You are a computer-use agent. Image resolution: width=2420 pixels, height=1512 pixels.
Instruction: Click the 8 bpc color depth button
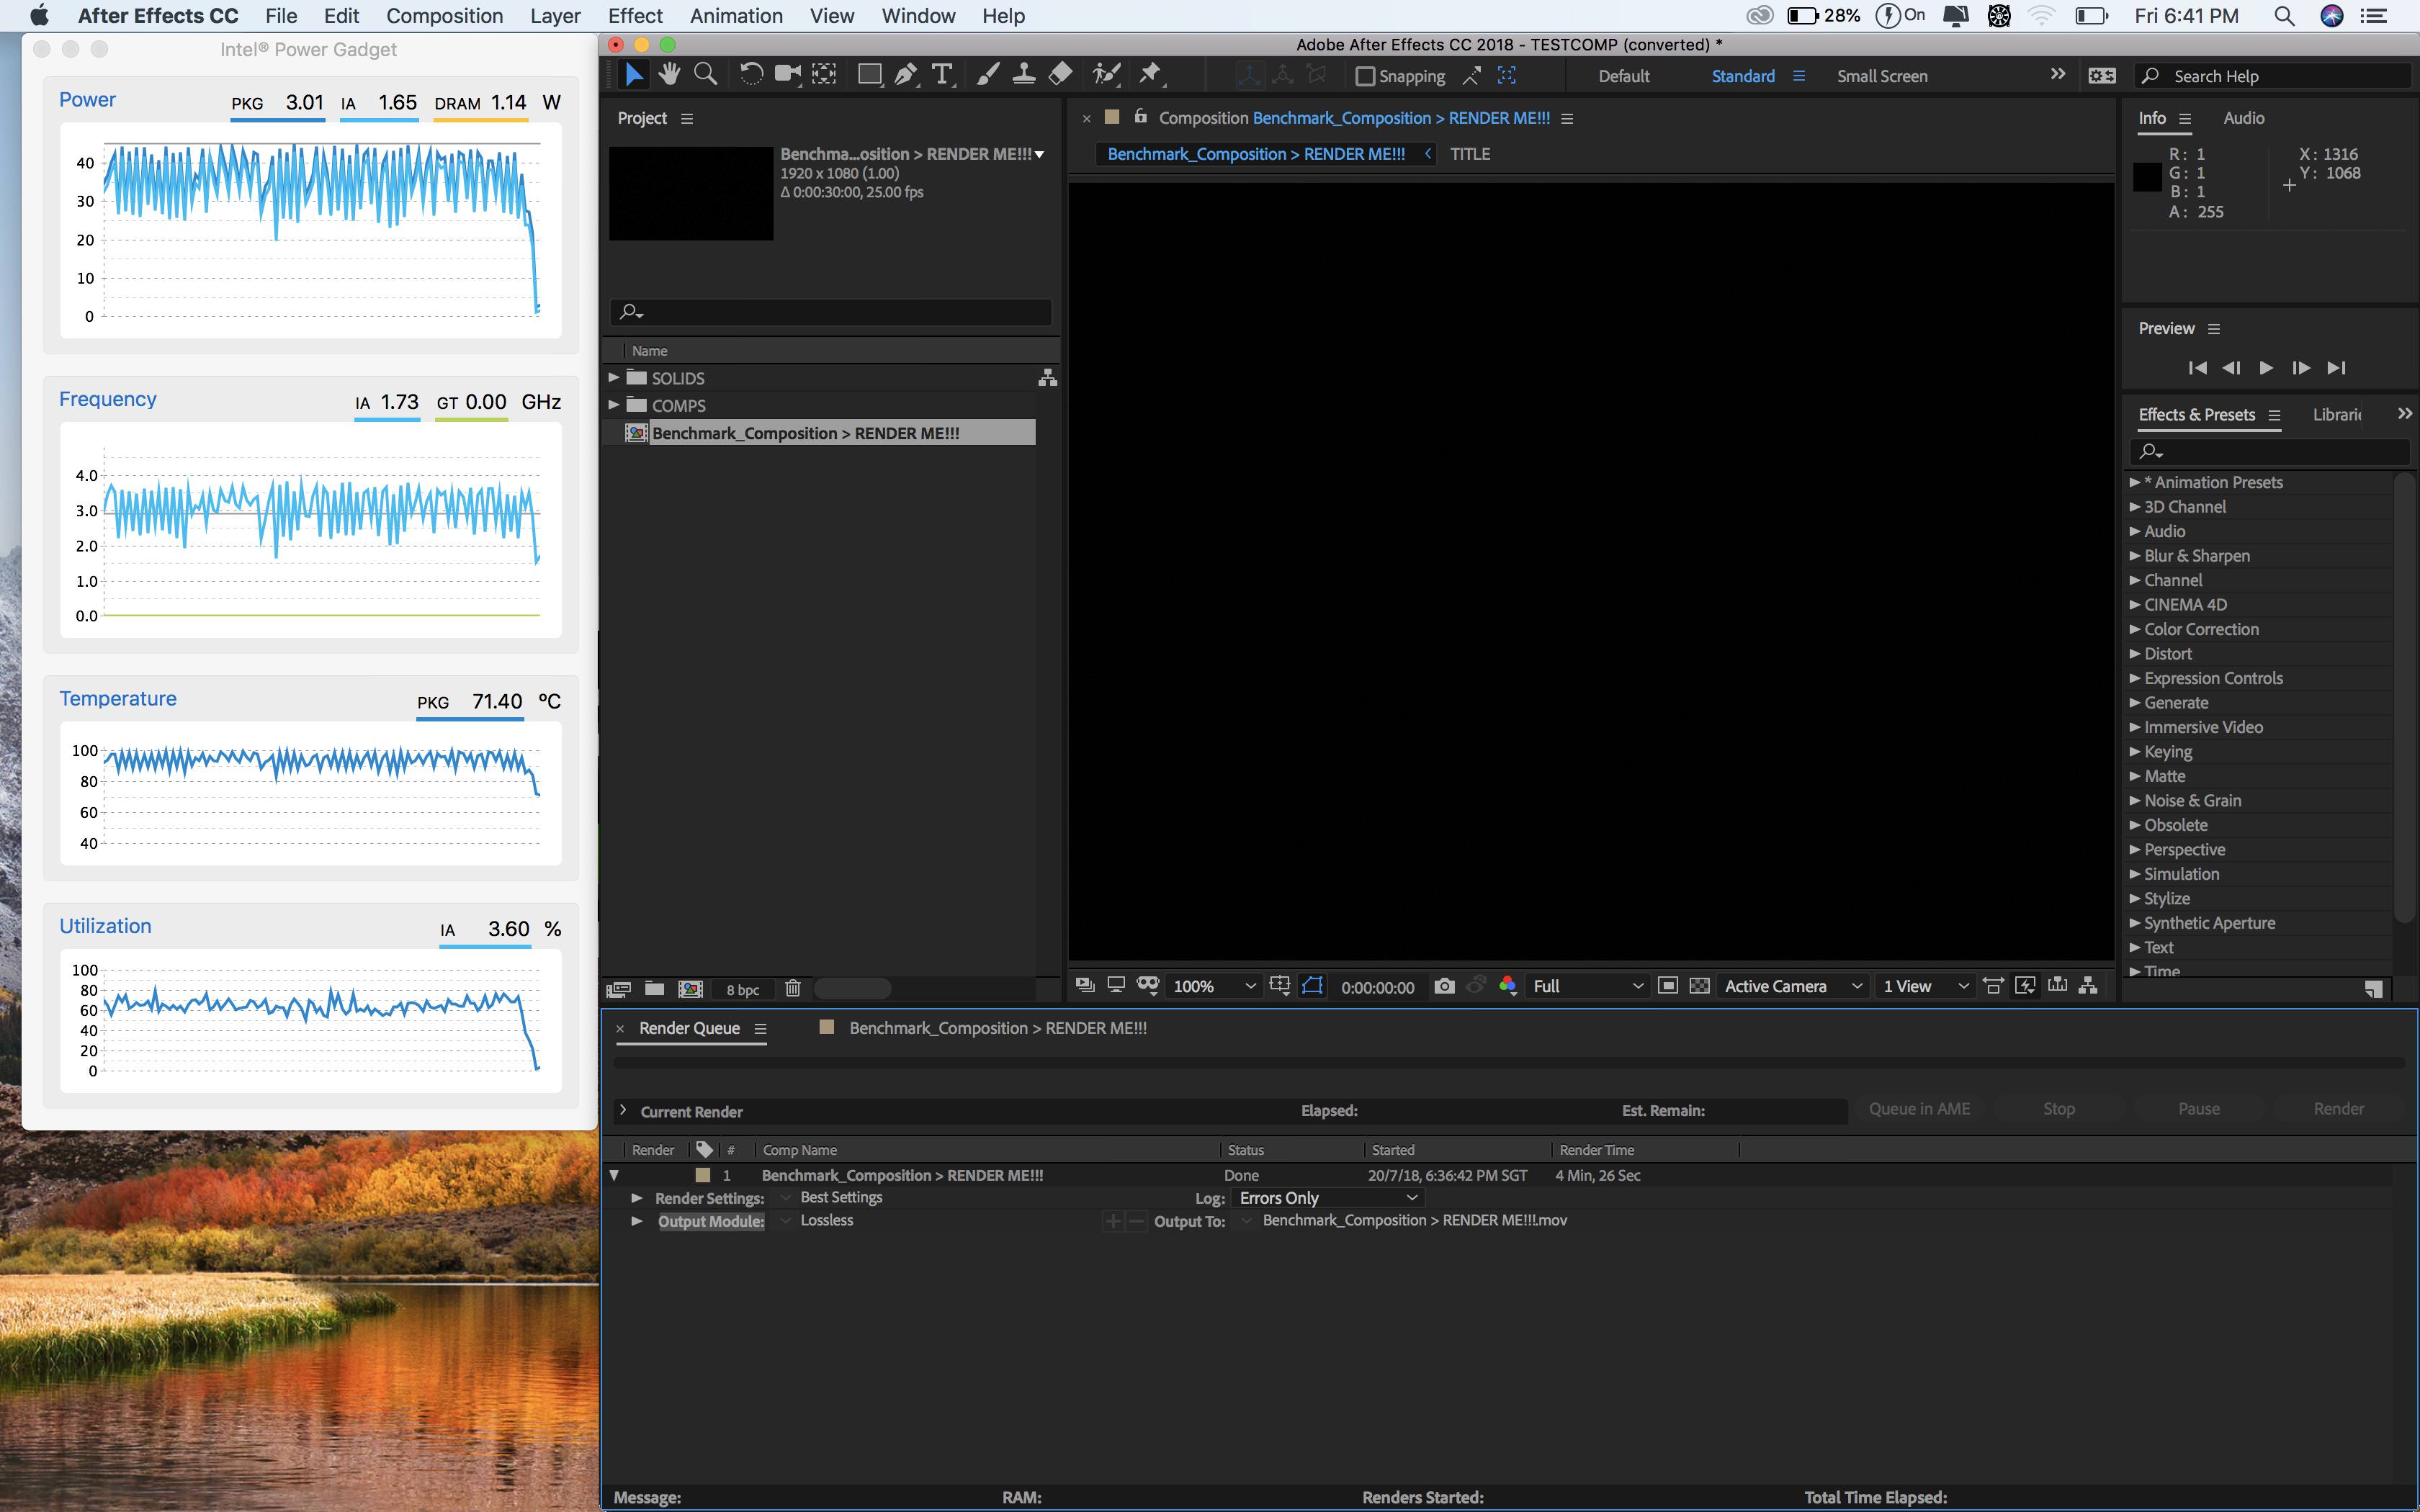tap(743, 990)
